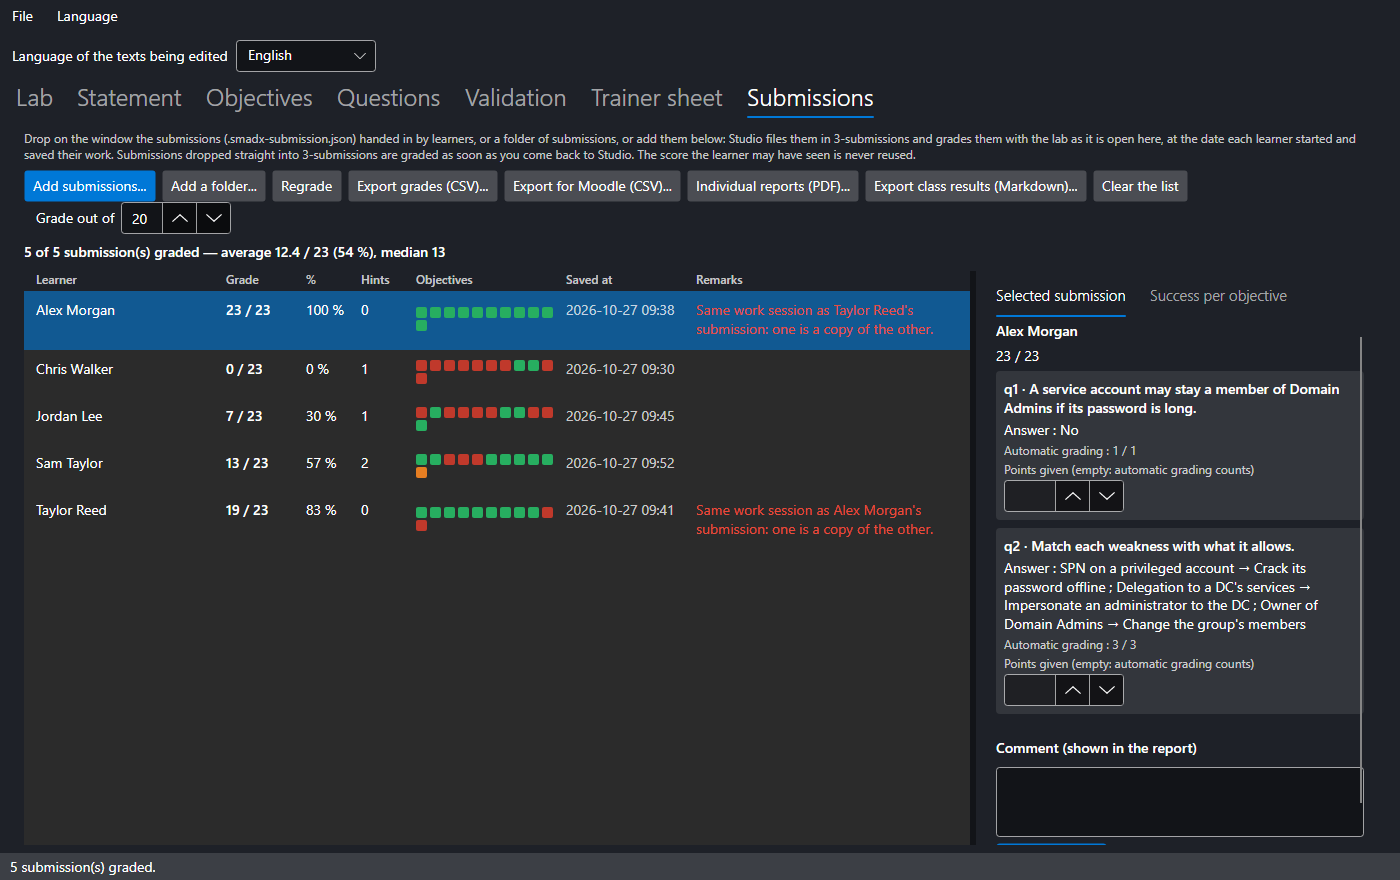Focus the q1 points given field
This screenshot has height=880, width=1400.
(1030, 496)
